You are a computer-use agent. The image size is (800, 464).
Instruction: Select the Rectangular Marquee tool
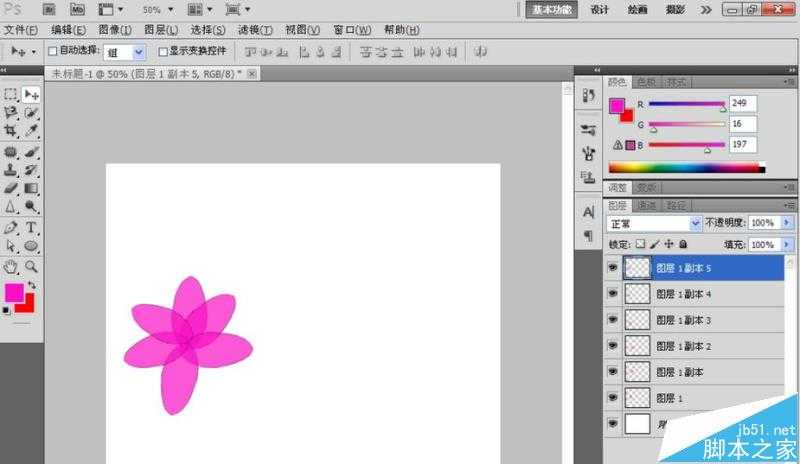11,94
